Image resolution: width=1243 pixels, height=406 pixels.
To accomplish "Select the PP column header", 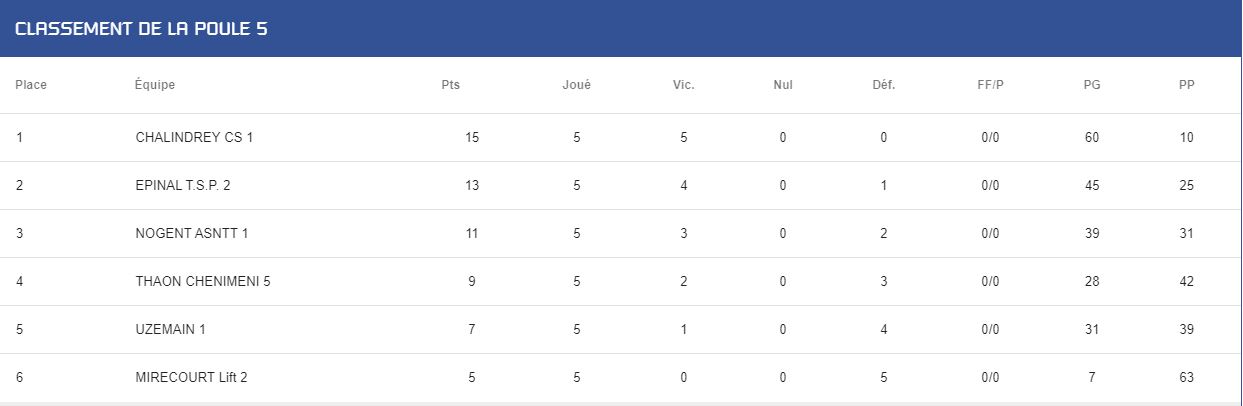I will tap(1187, 85).
